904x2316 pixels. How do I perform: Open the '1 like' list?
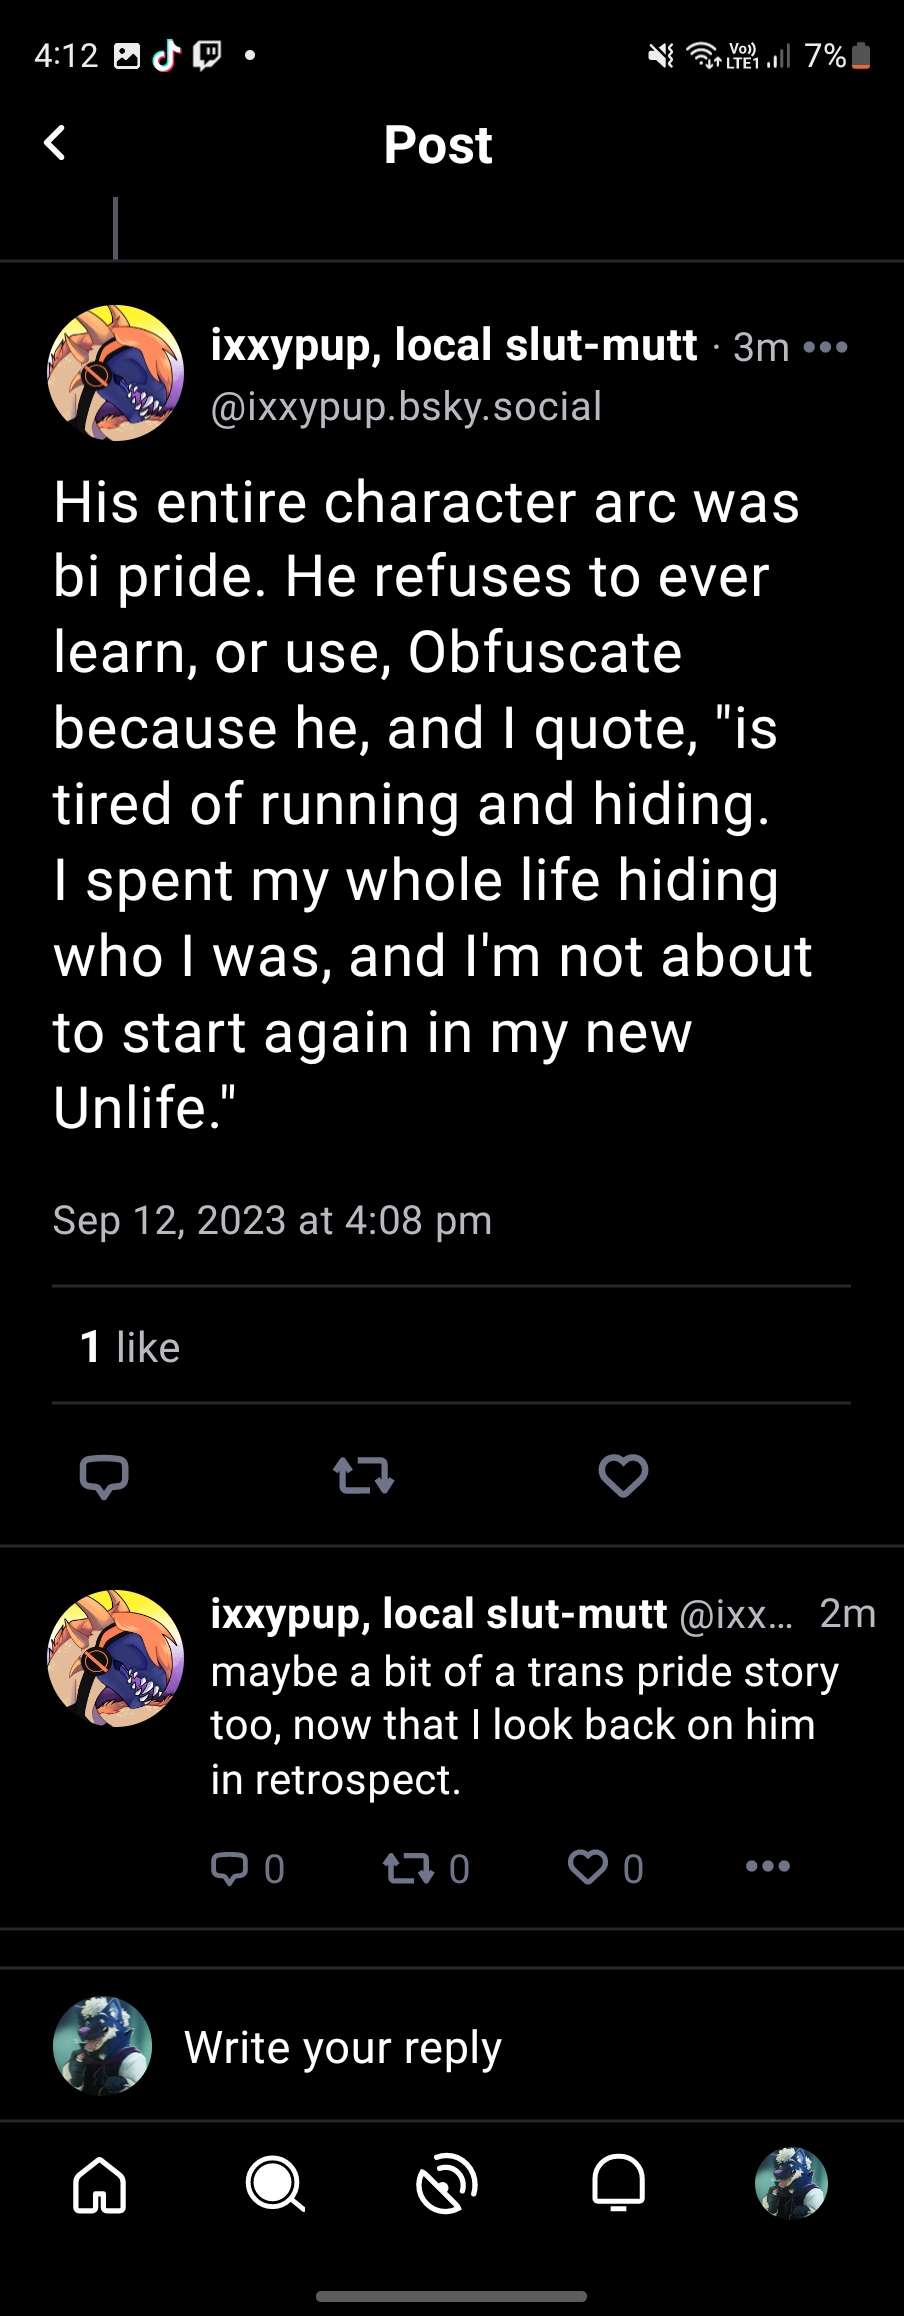coord(130,1347)
